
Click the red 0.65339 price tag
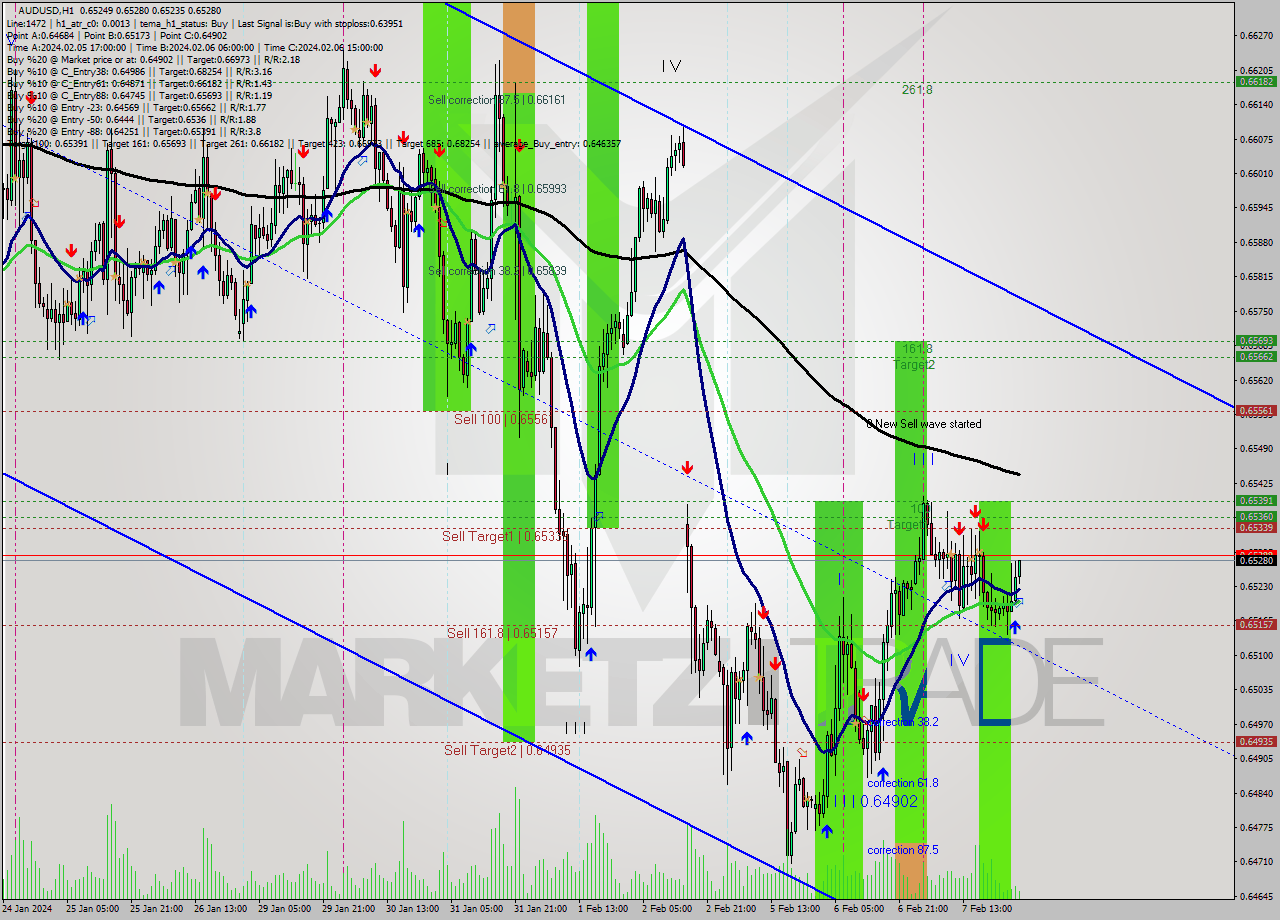click(1255, 527)
